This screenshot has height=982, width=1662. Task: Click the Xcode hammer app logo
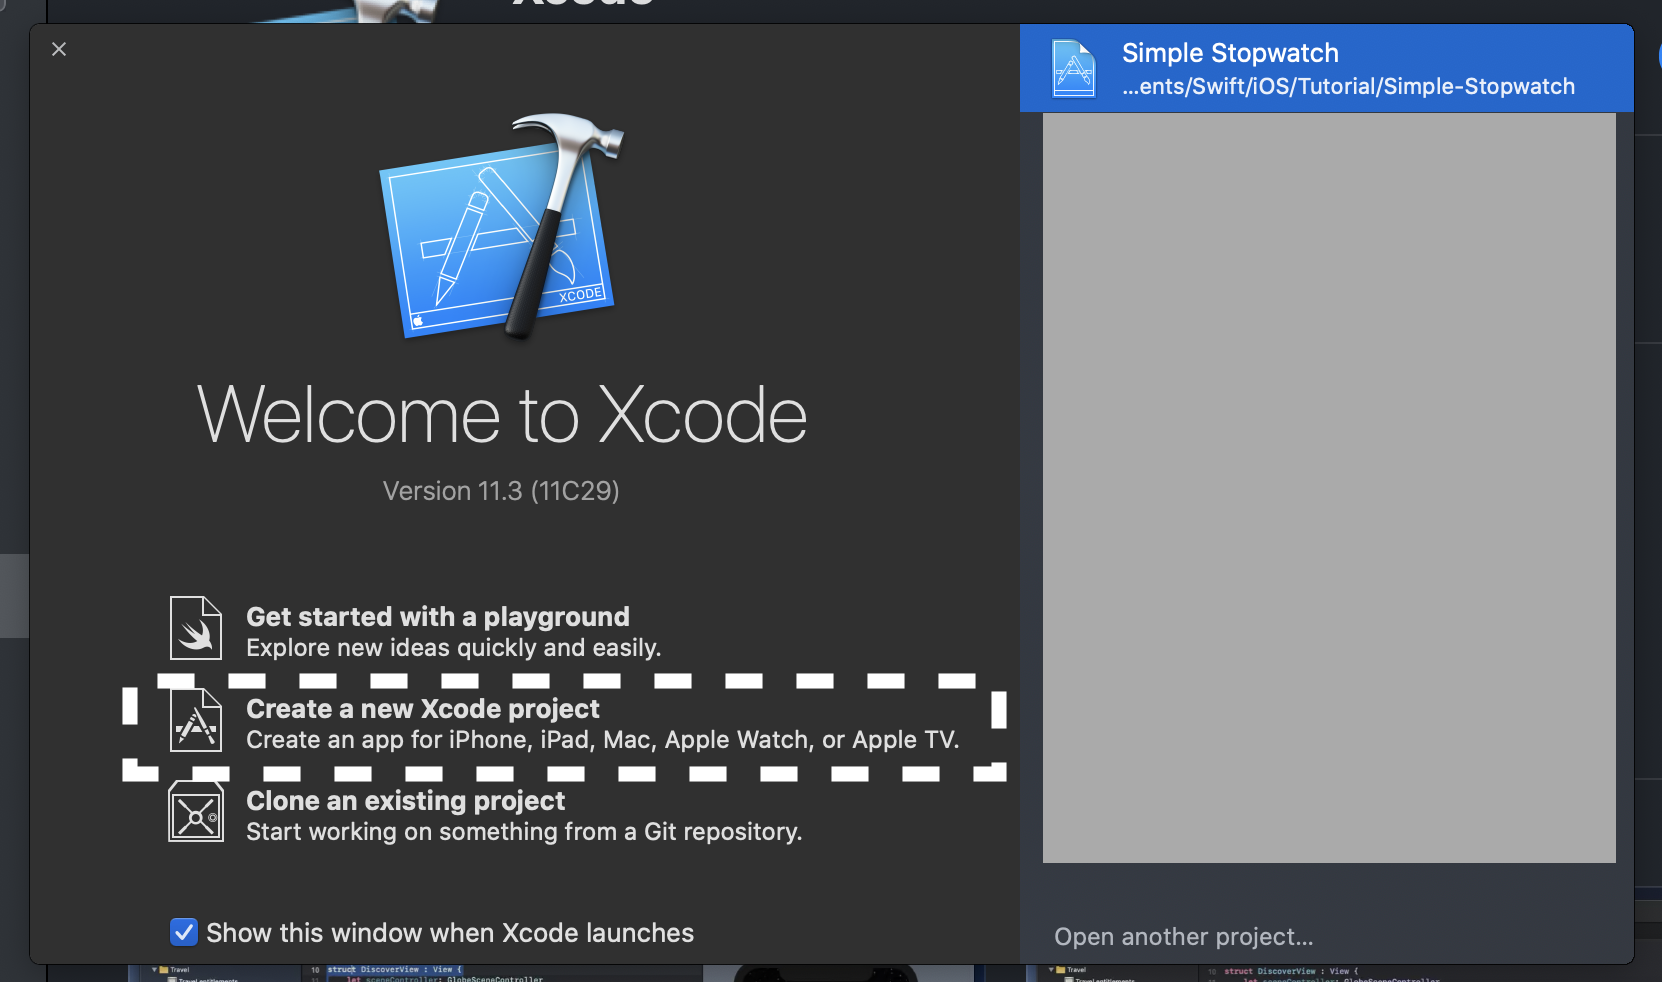[x=501, y=227]
